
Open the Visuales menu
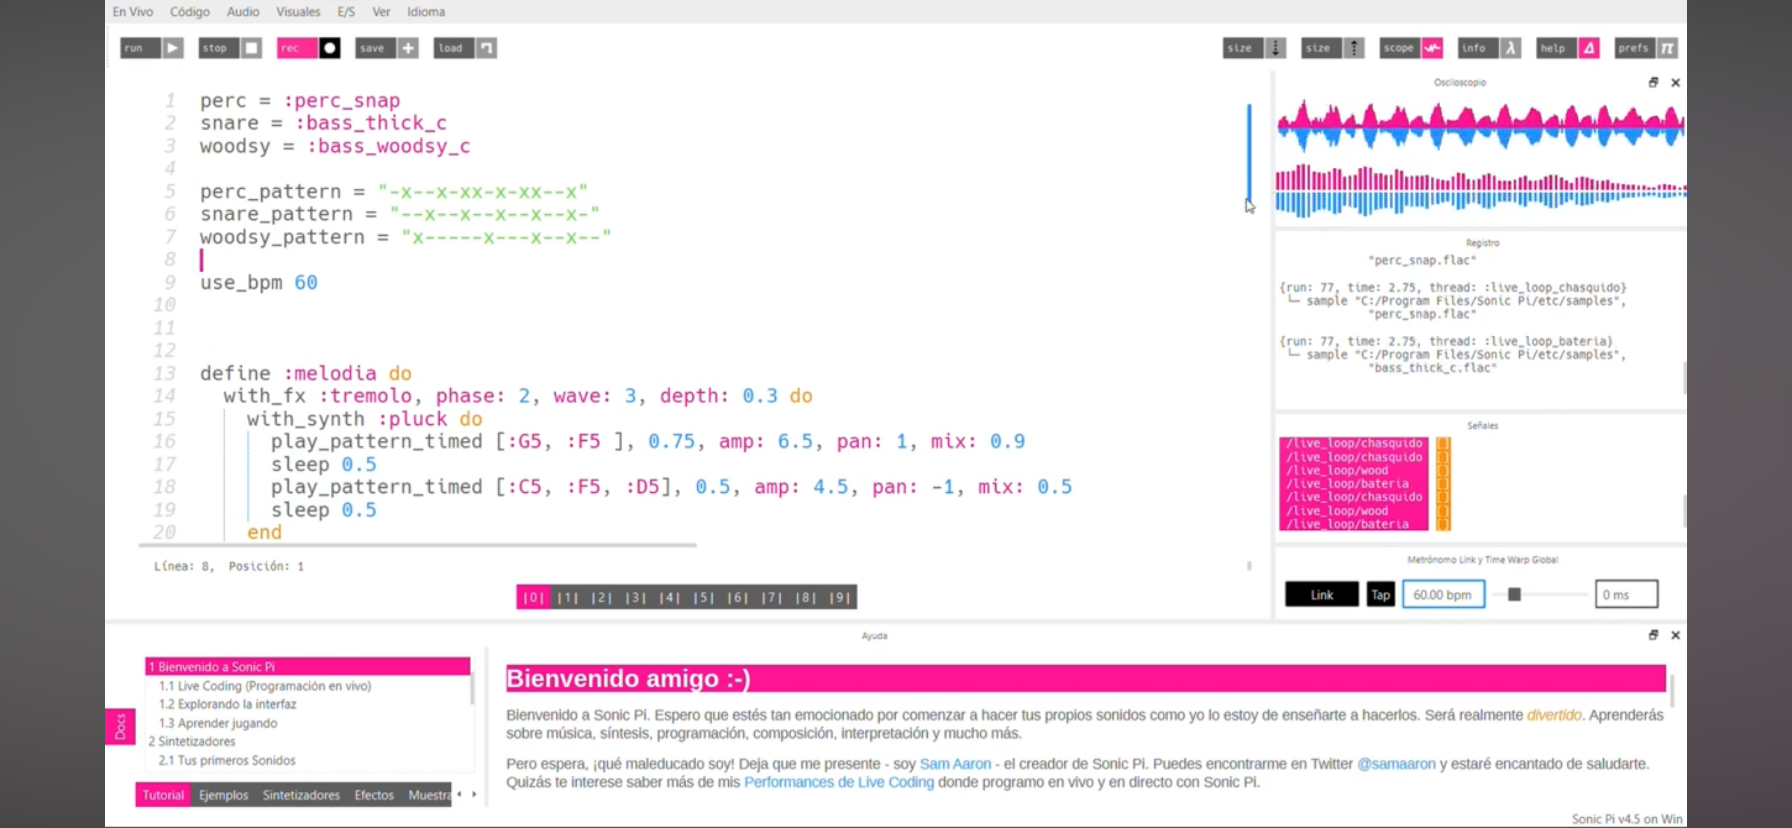click(298, 12)
